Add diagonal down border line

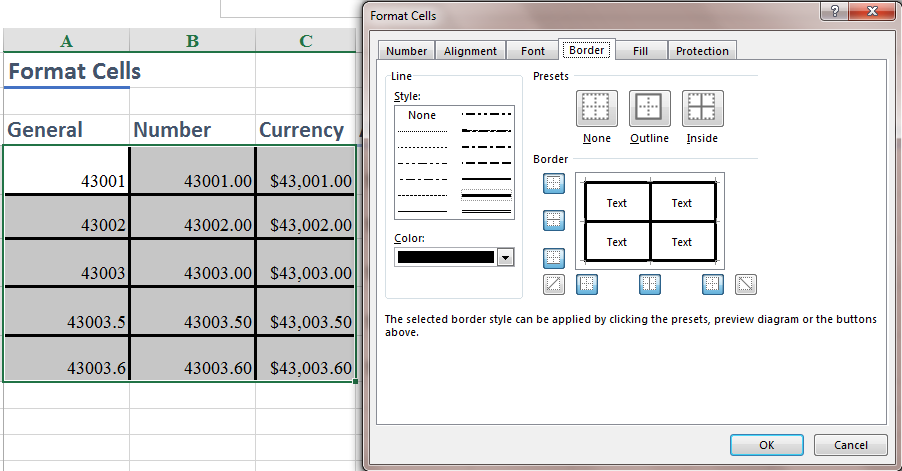[746, 285]
